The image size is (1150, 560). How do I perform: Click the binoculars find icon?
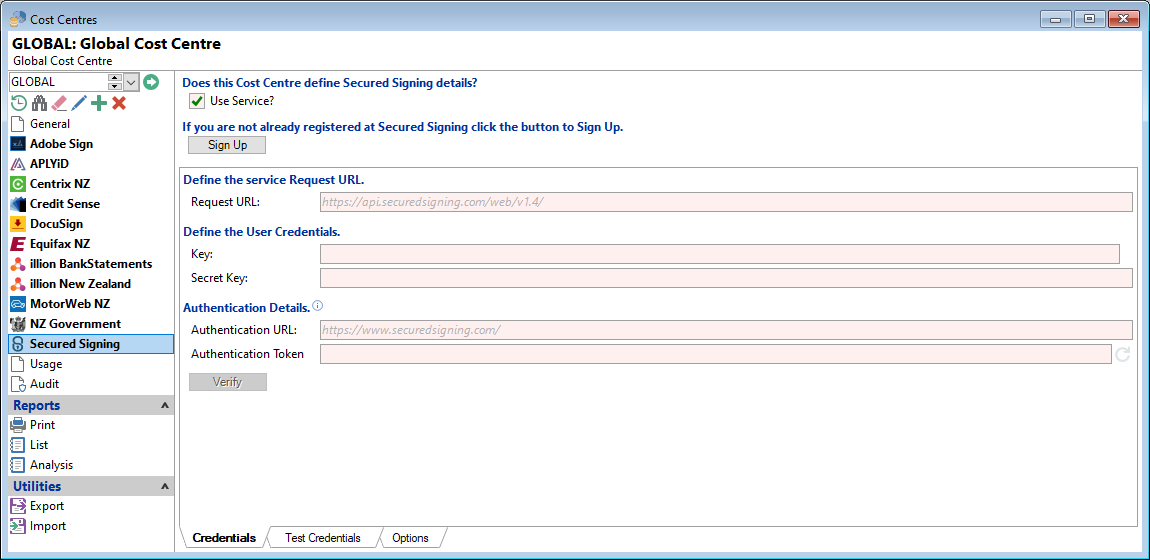(39, 103)
